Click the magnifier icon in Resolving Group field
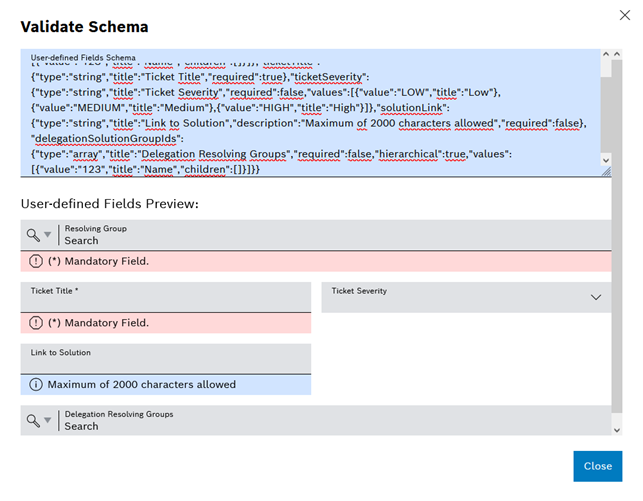 [x=33, y=235]
